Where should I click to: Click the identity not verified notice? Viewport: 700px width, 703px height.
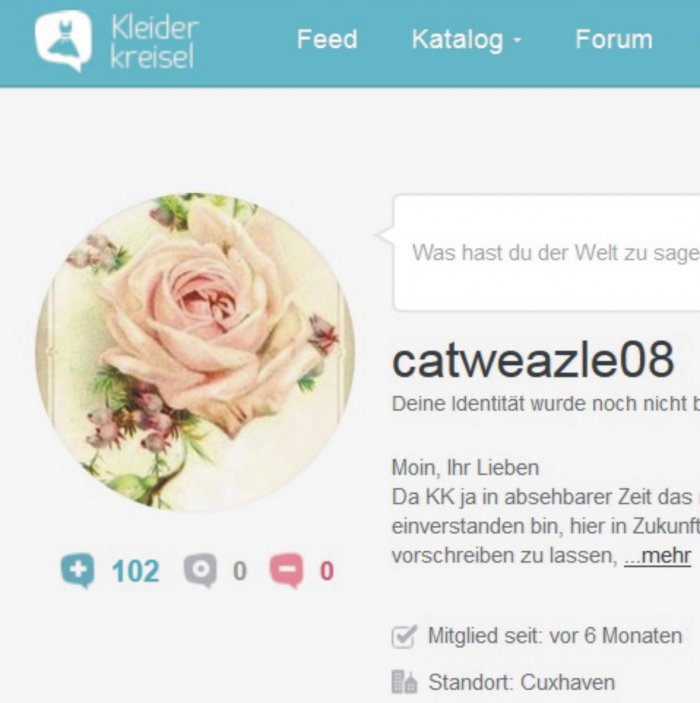[546, 404]
